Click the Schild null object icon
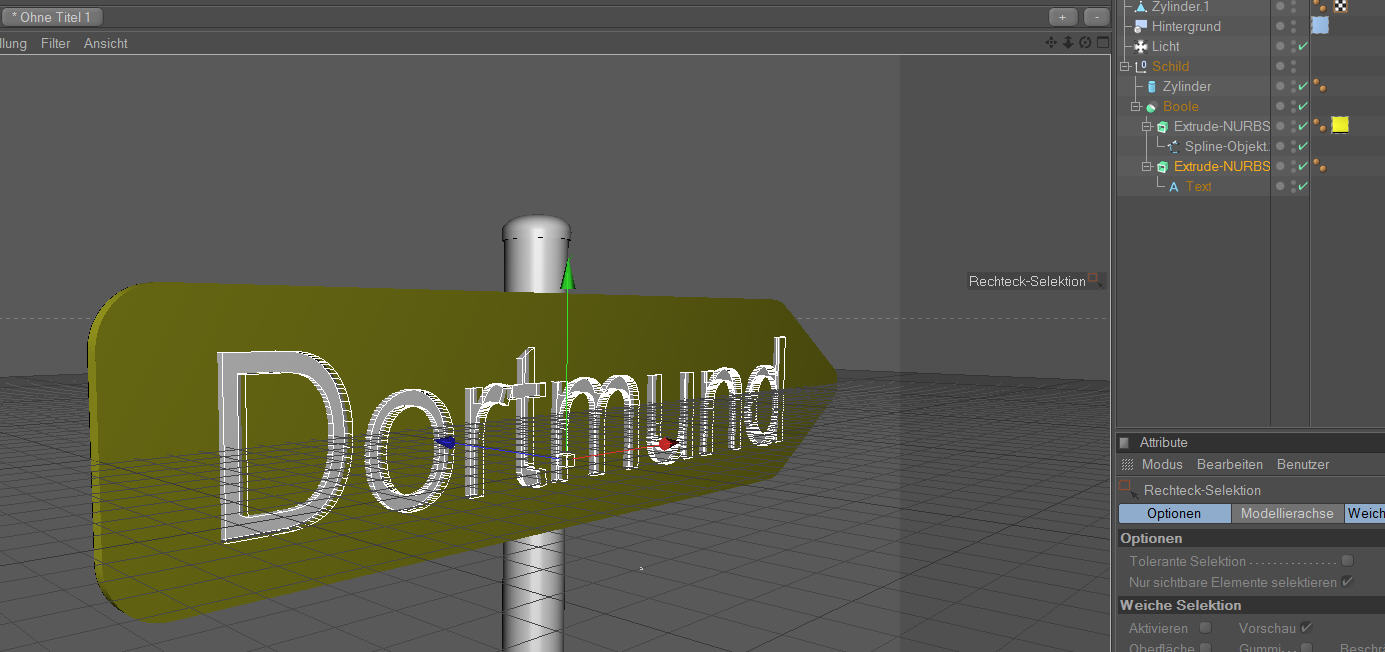This screenshot has width=1385, height=652. point(1141,66)
